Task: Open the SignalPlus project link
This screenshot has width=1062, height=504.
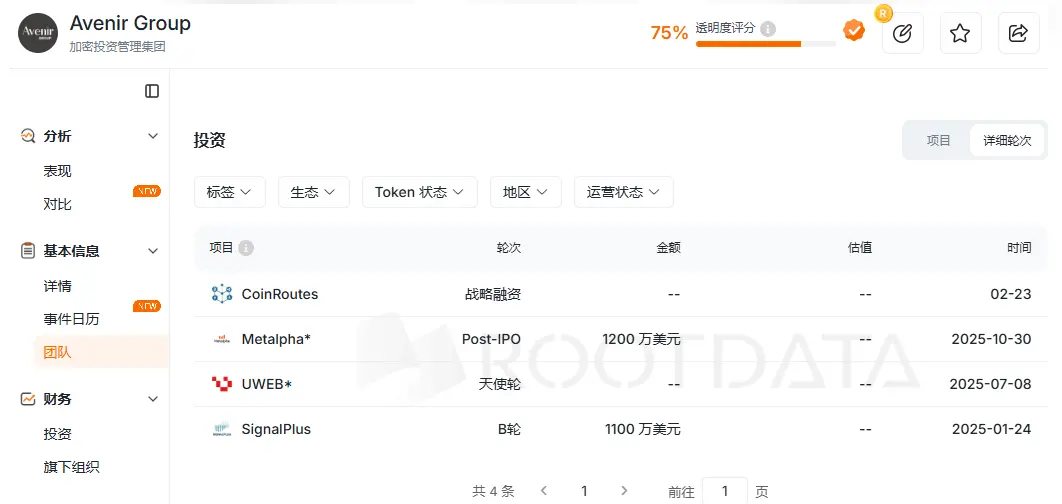Action: (x=276, y=429)
